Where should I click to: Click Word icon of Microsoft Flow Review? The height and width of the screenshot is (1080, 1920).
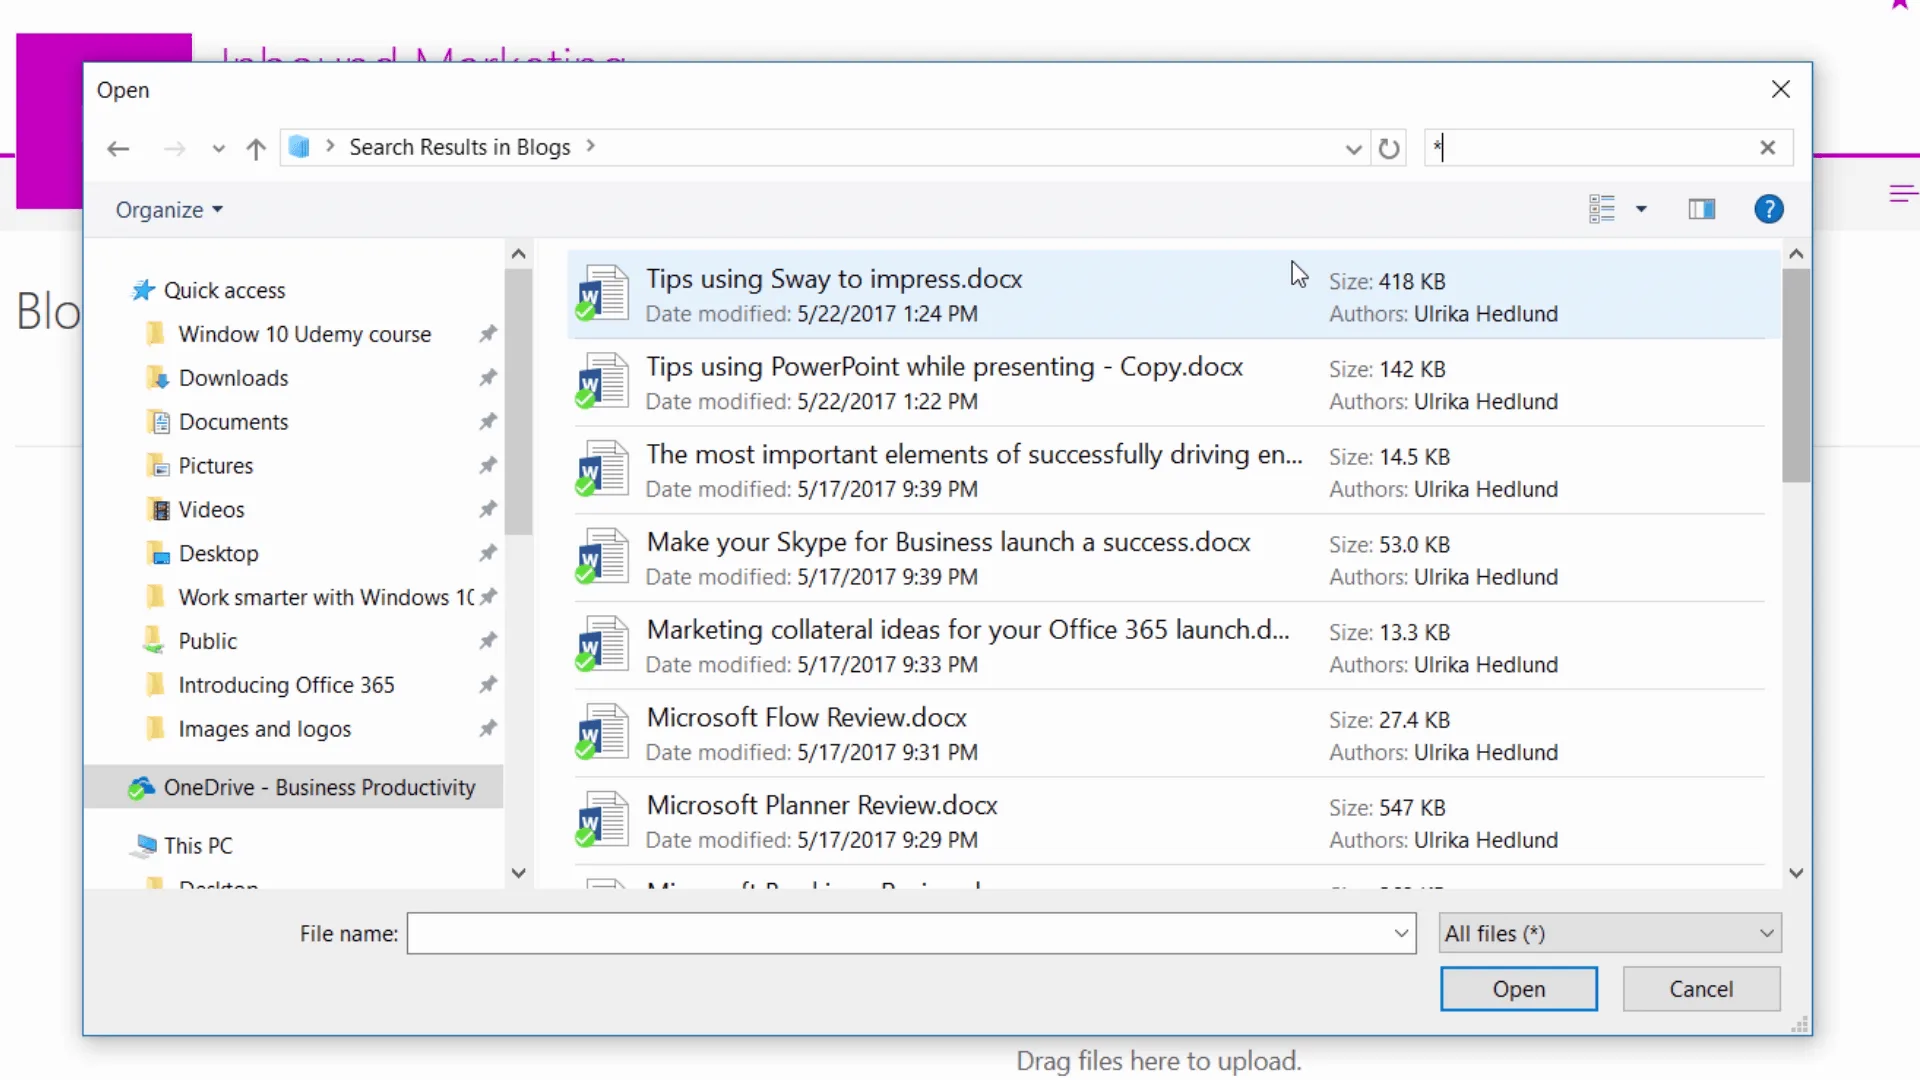602,732
